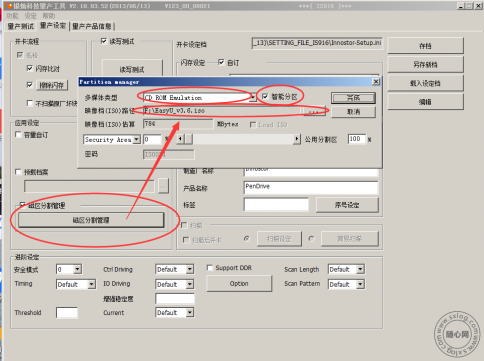Enable the 容量自订 checkbox
Viewport: 484px width, 361px height.
coord(18,134)
